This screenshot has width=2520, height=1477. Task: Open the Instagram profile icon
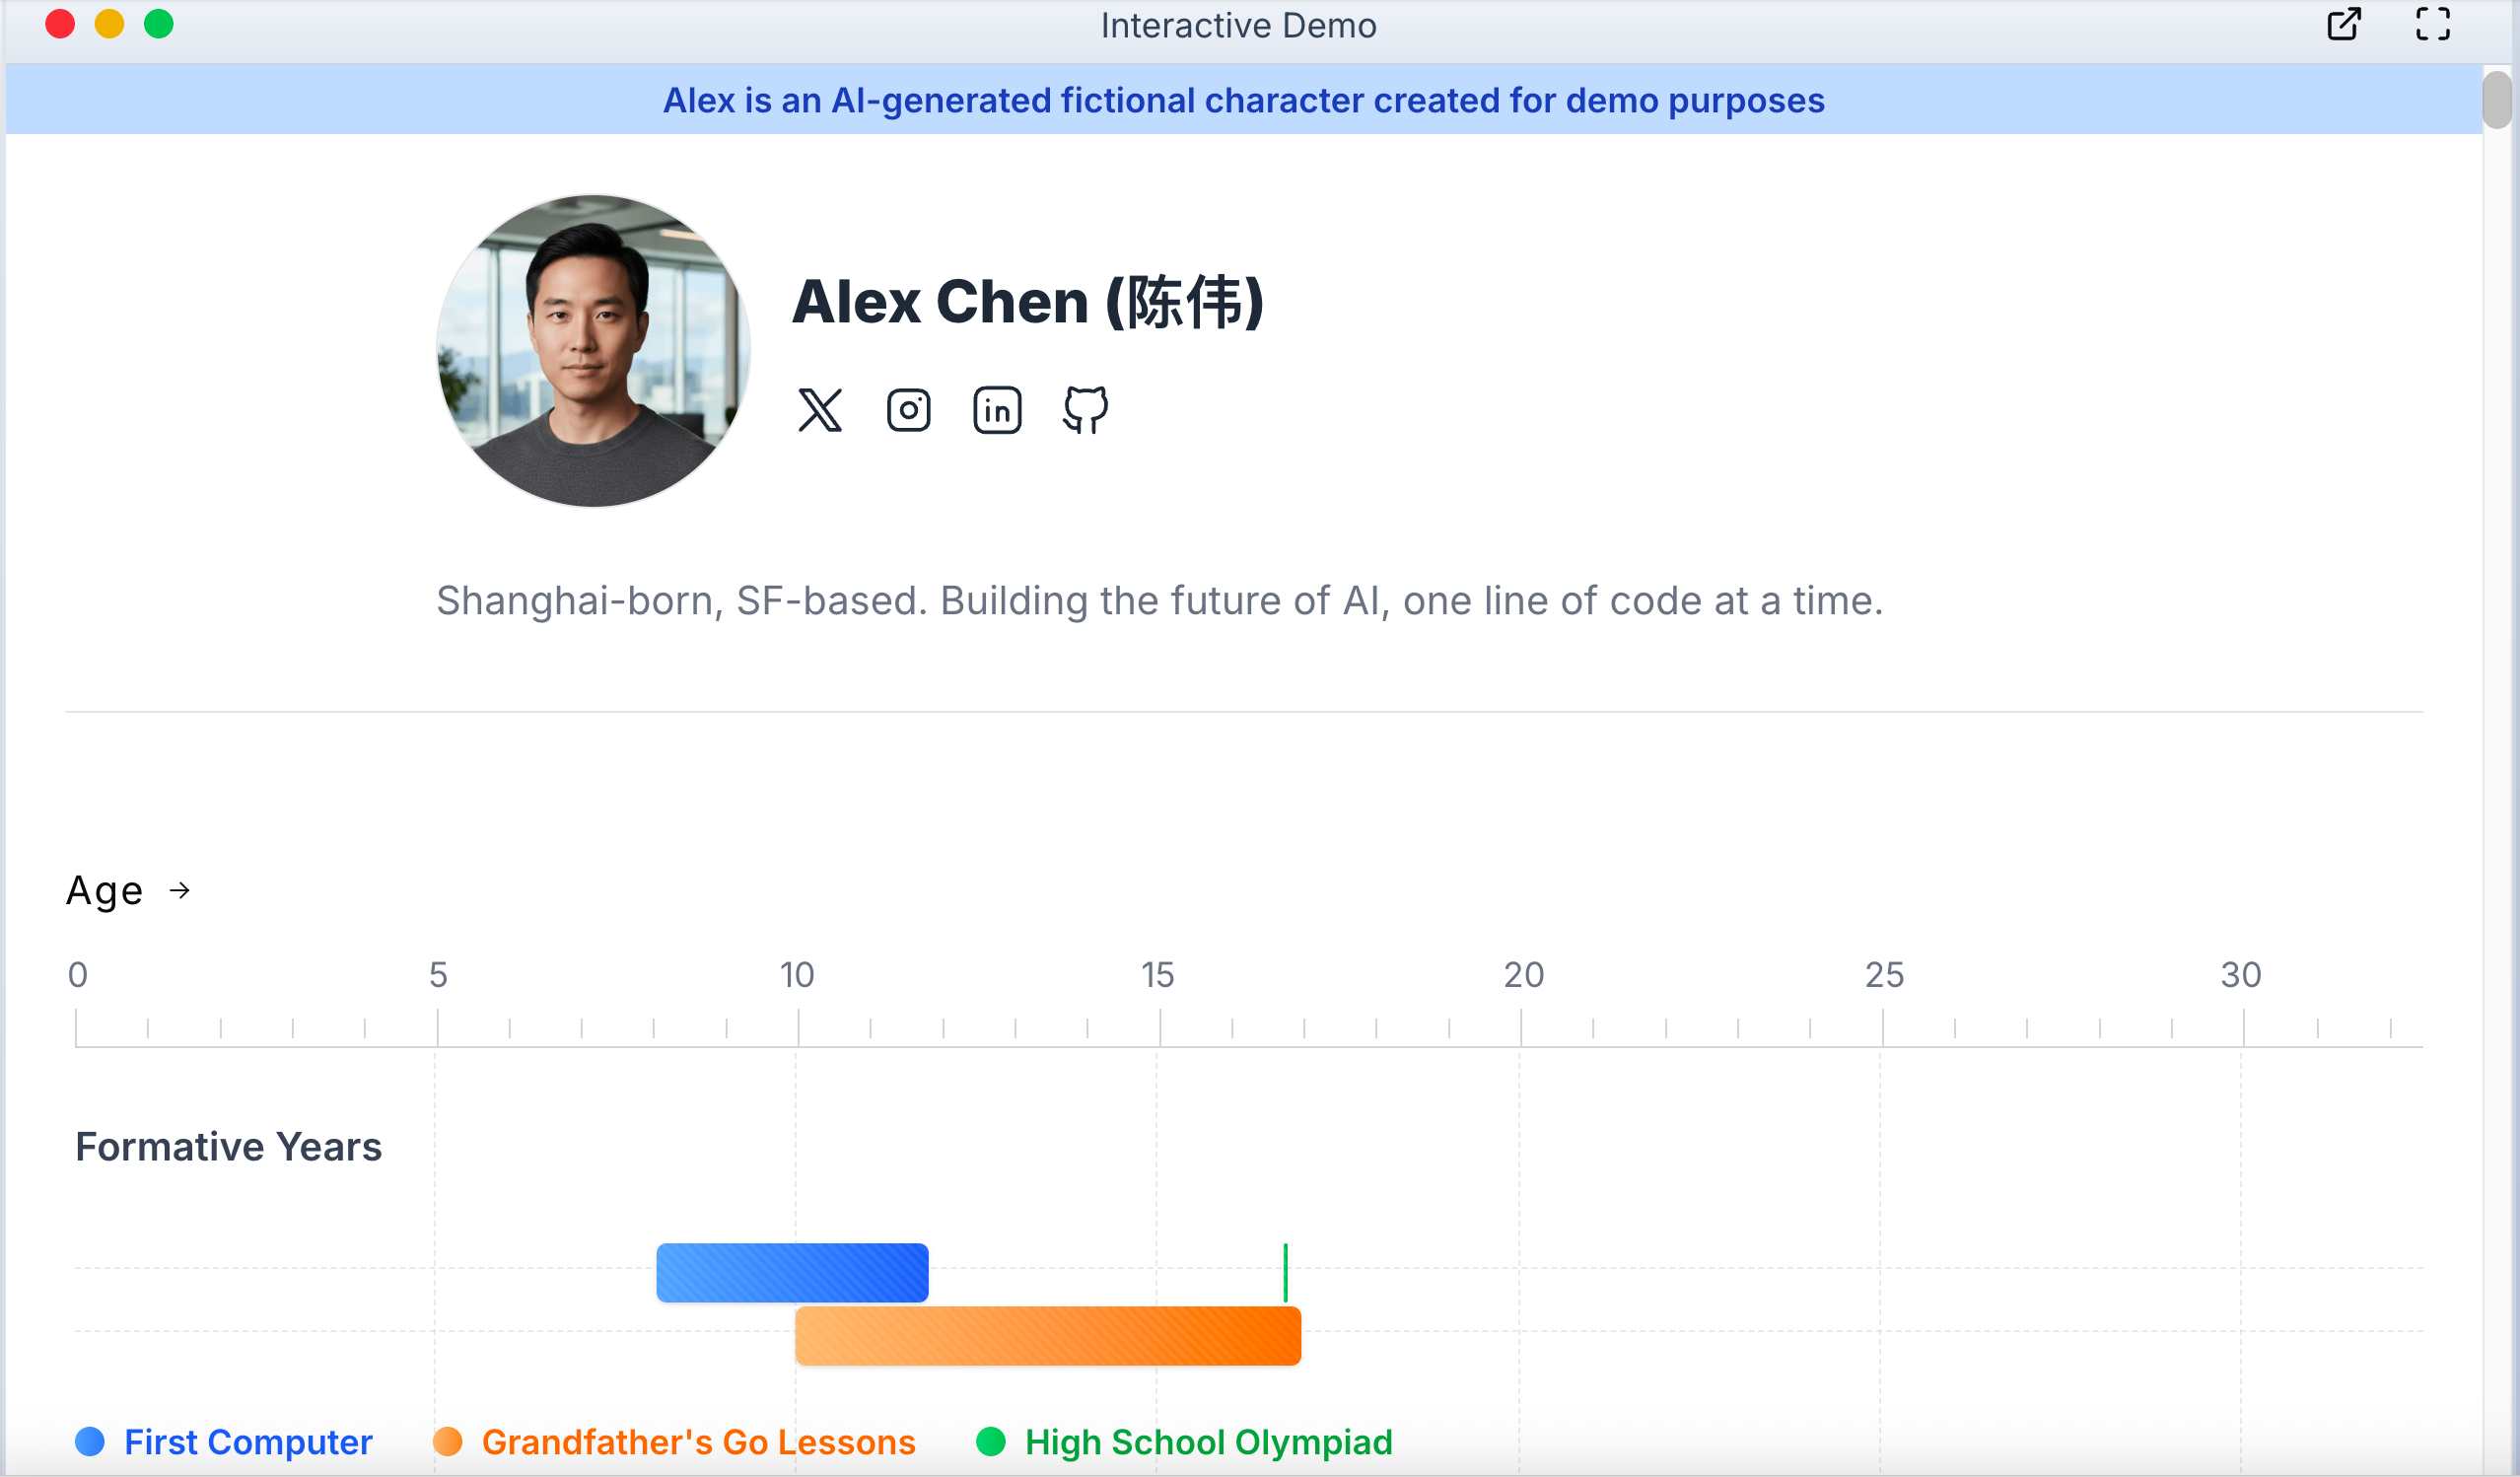click(x=908, y=410)
